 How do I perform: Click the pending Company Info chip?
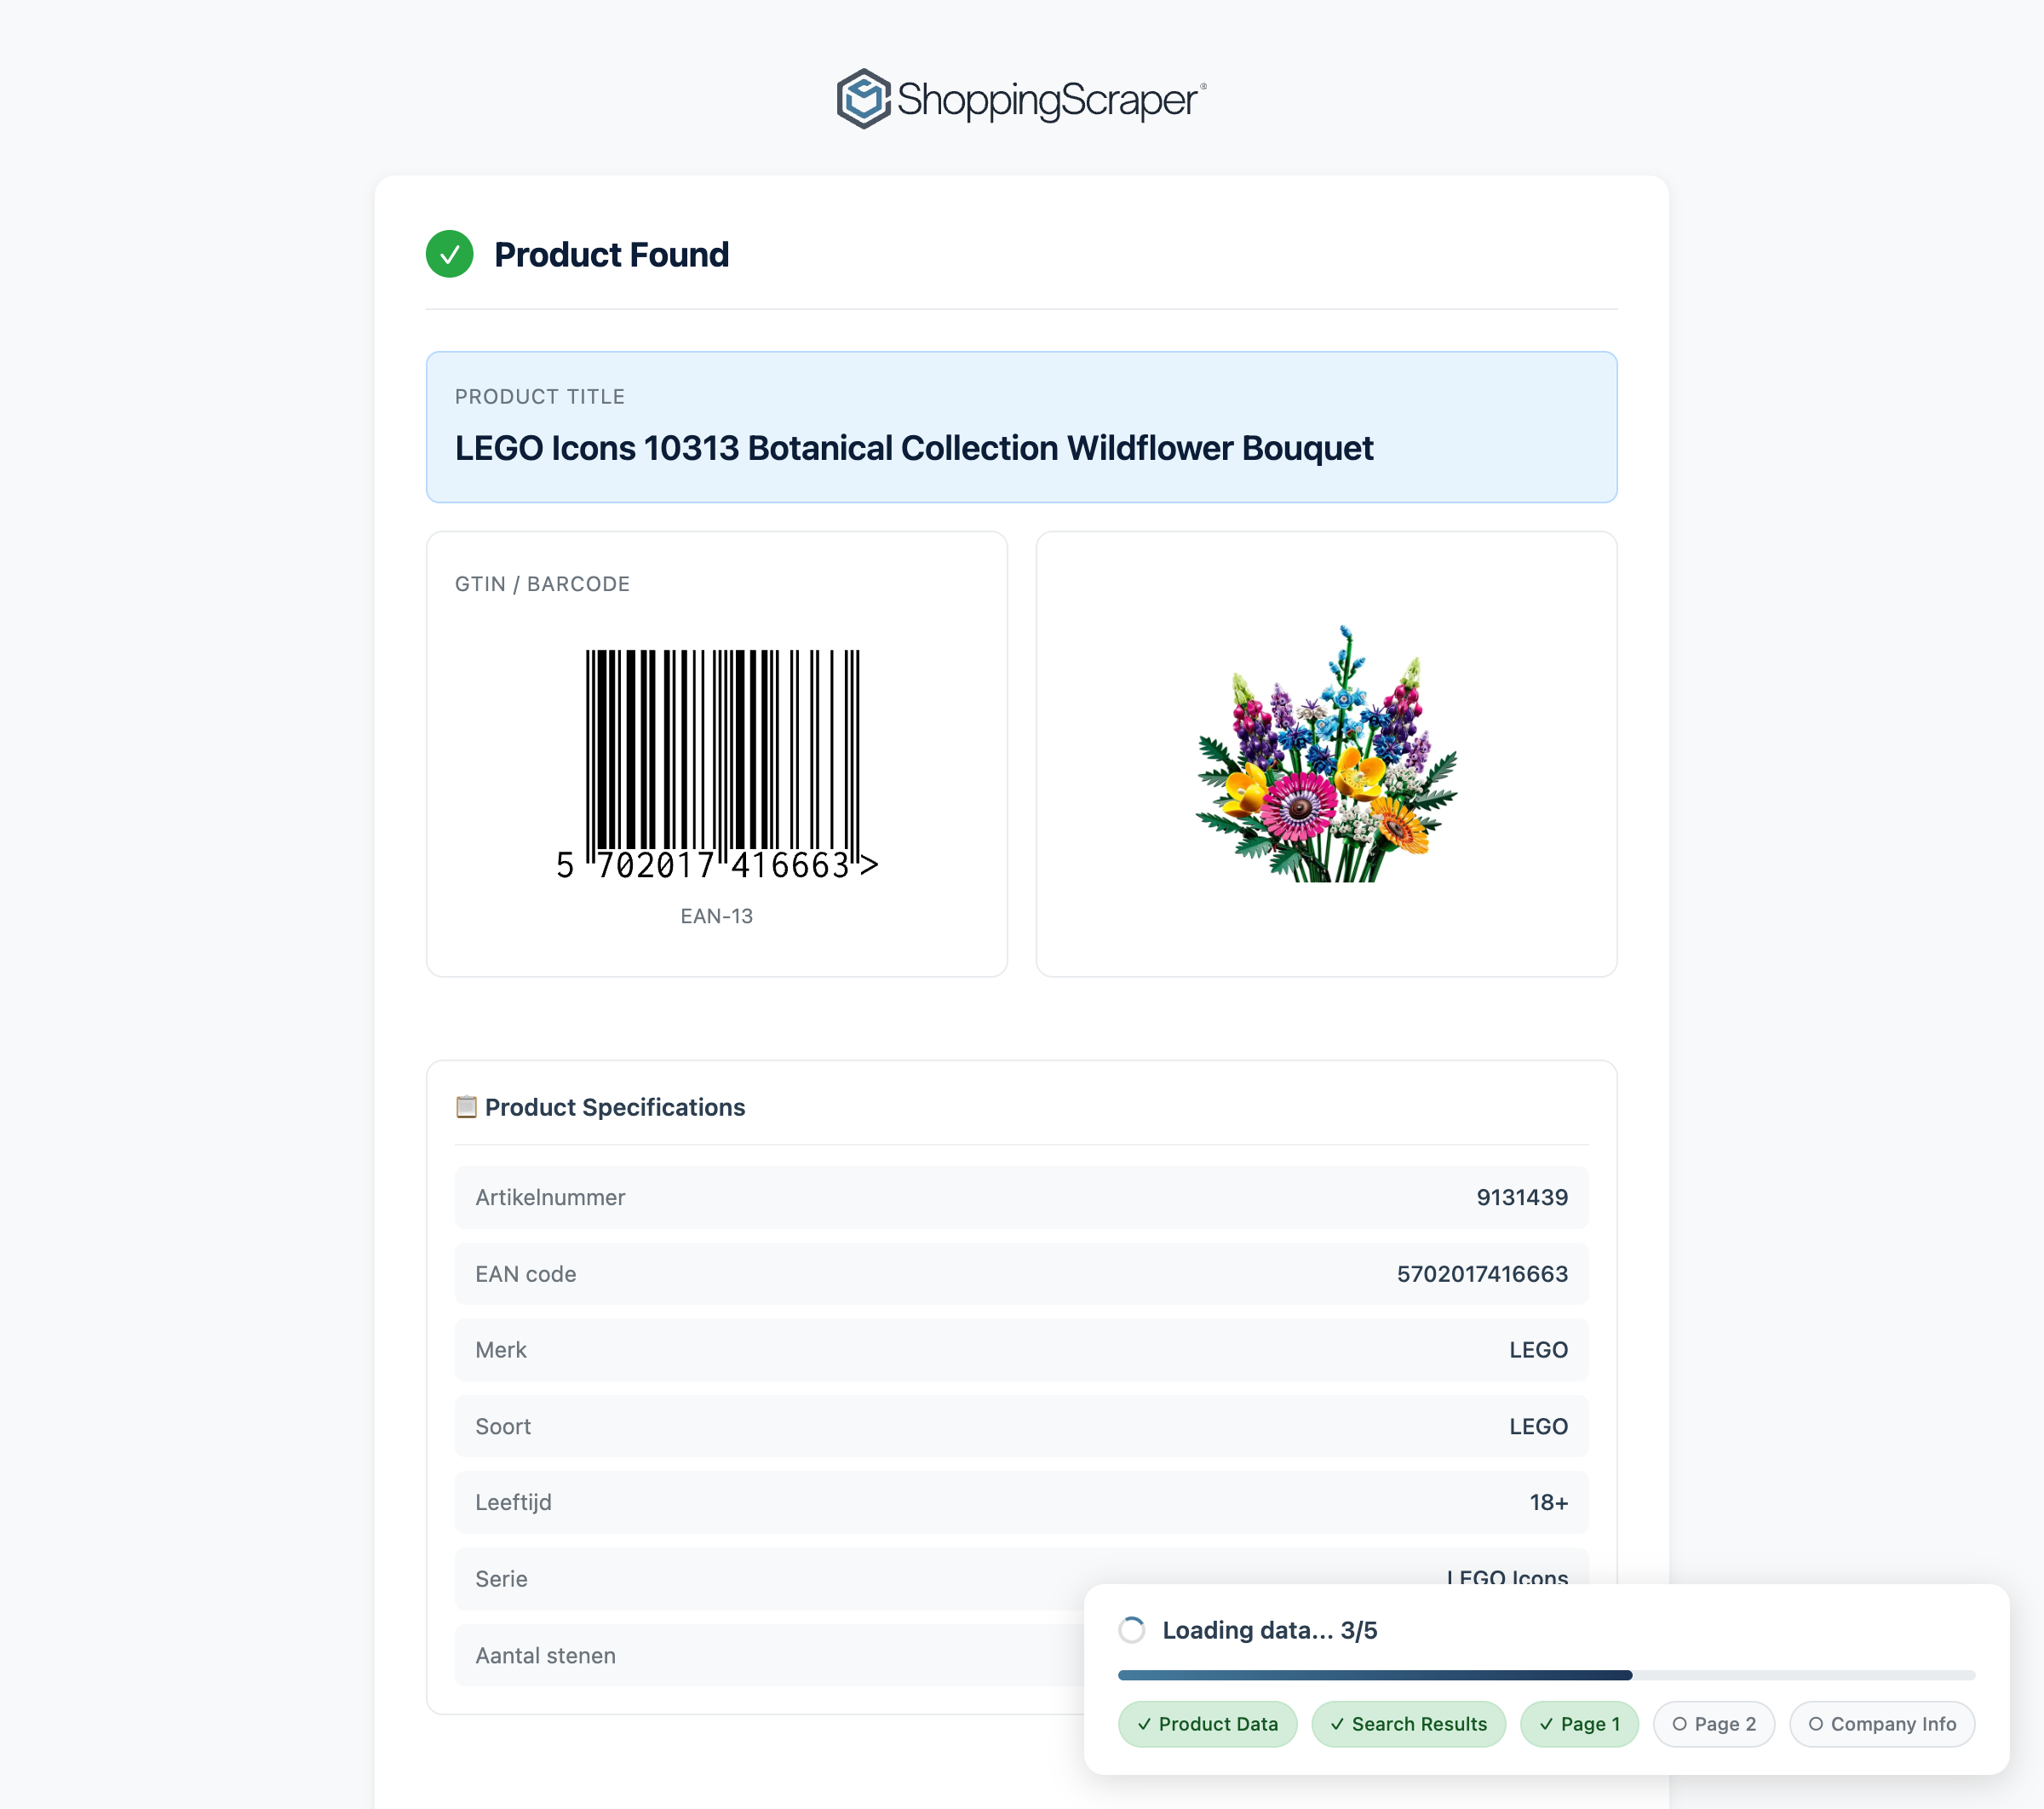(1882, 1724)
